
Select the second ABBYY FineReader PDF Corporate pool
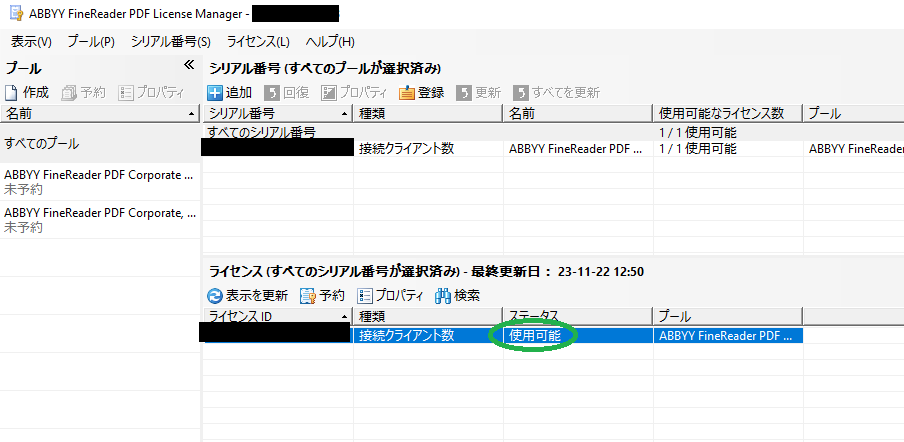pos(100,220)
